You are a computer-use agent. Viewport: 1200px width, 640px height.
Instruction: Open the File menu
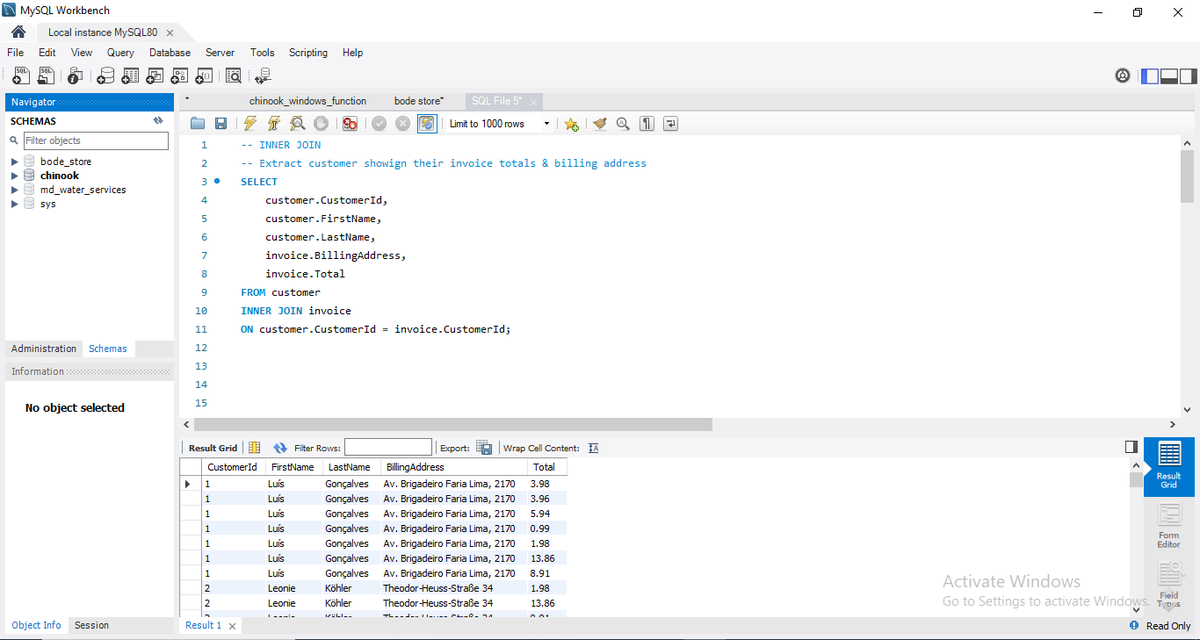pyautogui.click(x=16, y=52)
